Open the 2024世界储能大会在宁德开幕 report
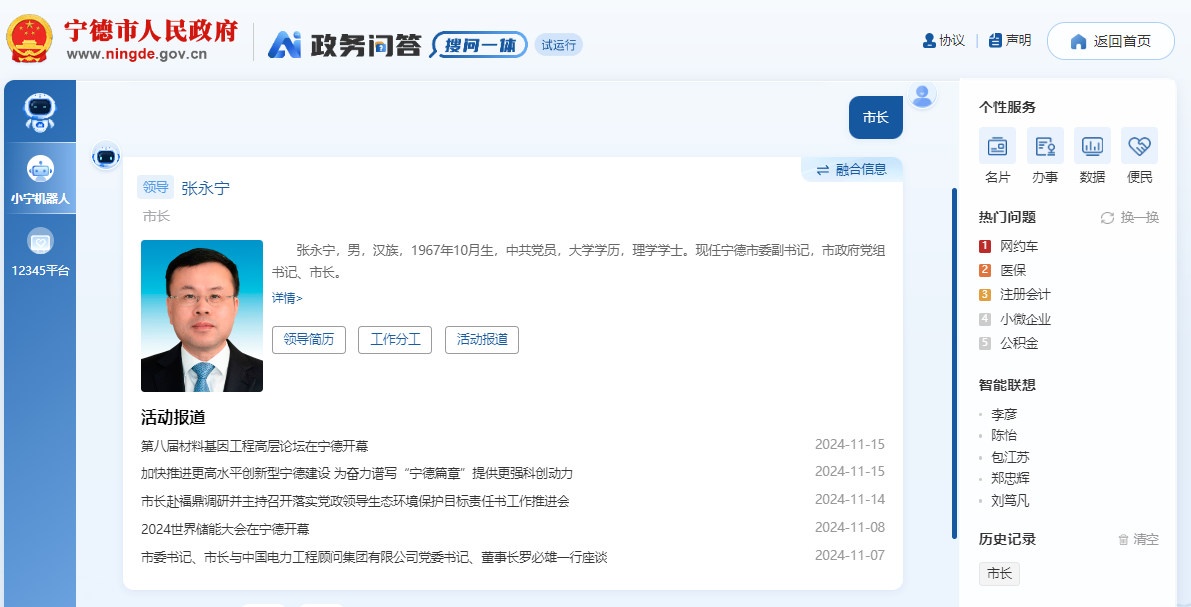This screenshot has height=607, width=1191. [x=225, y=530]
